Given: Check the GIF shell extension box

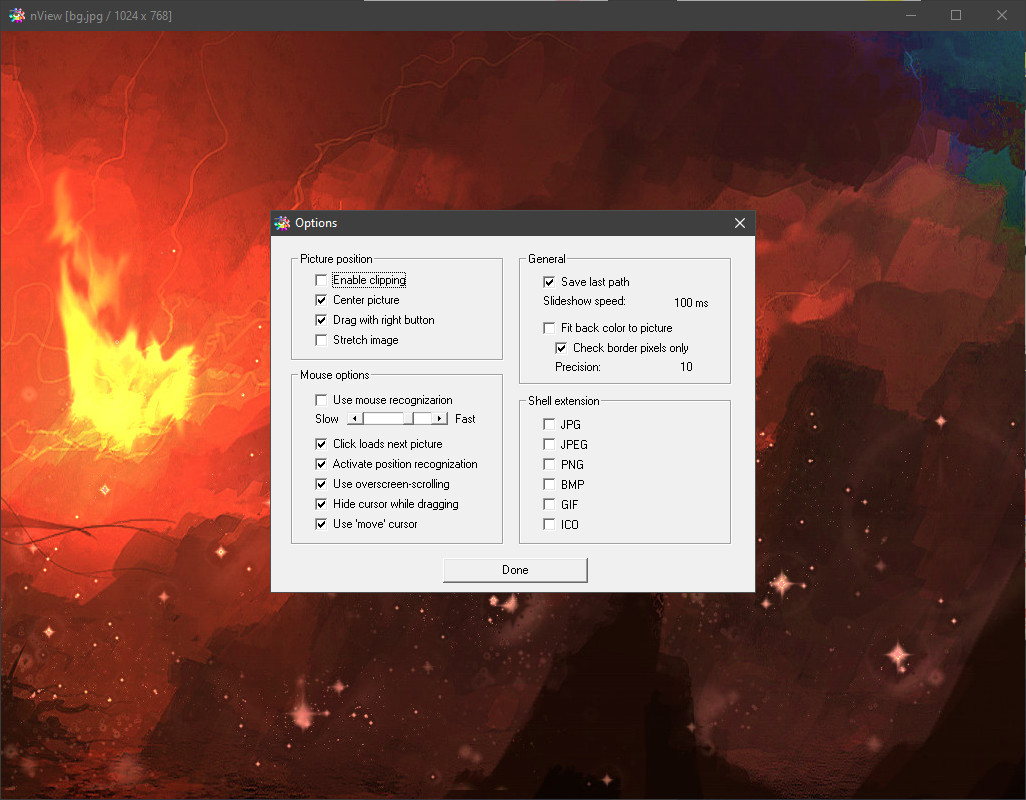Looking at the screenshot, I should coord(549,504).
